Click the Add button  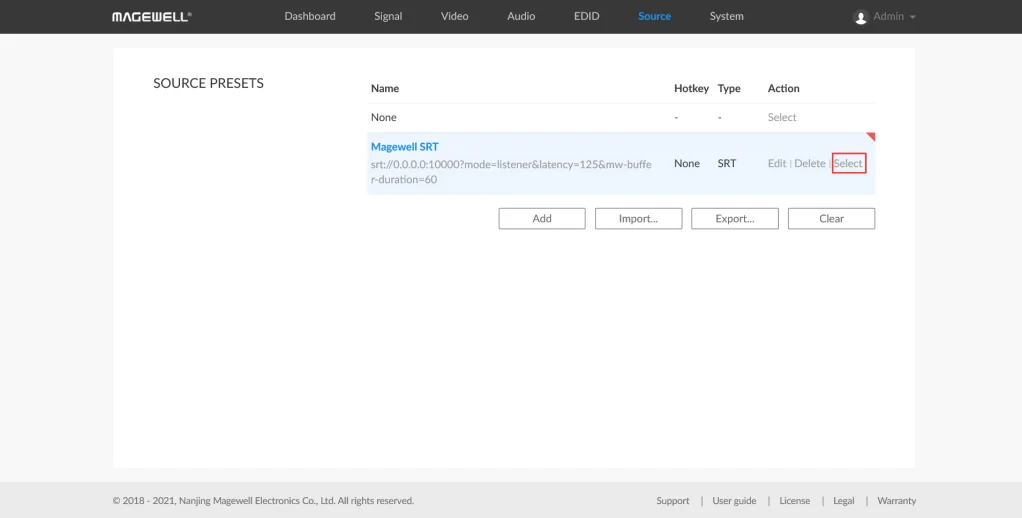pos(542,219)
